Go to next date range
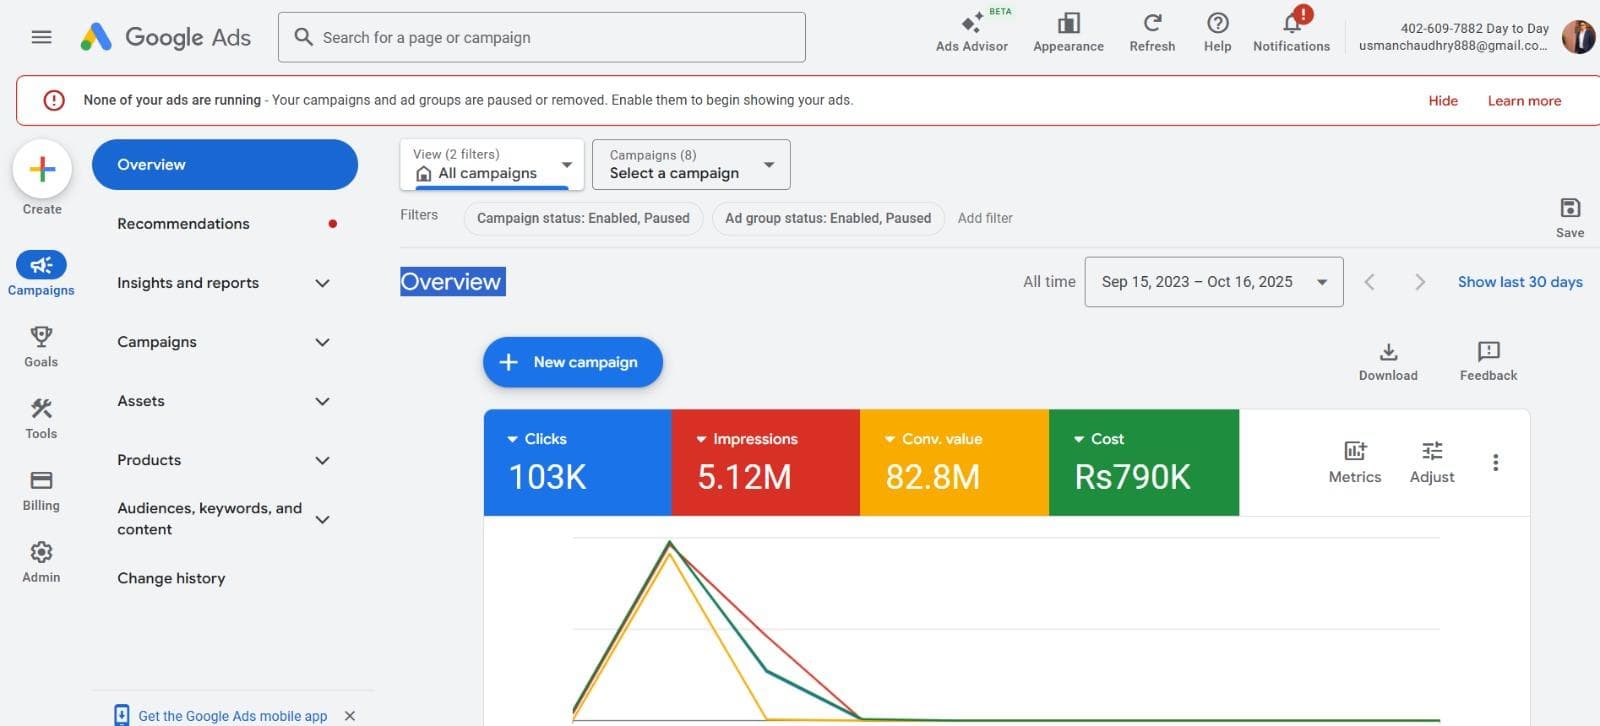1600x726 pixels. point(1419,282)
